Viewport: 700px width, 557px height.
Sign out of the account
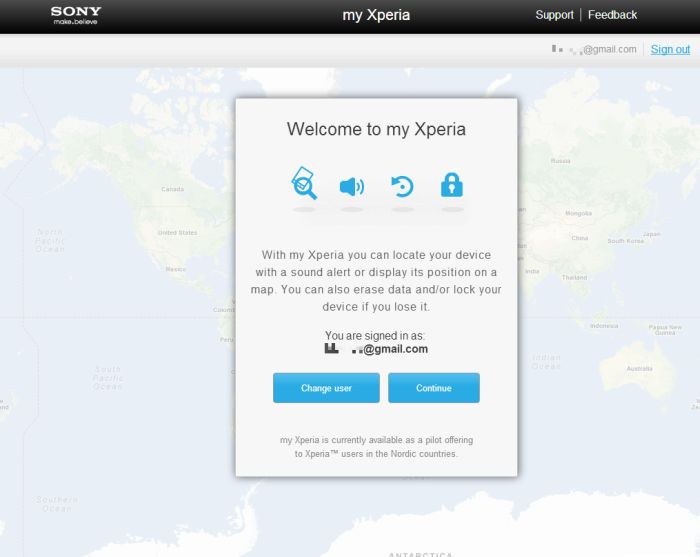pyautogui.click(x=670, y=49)
